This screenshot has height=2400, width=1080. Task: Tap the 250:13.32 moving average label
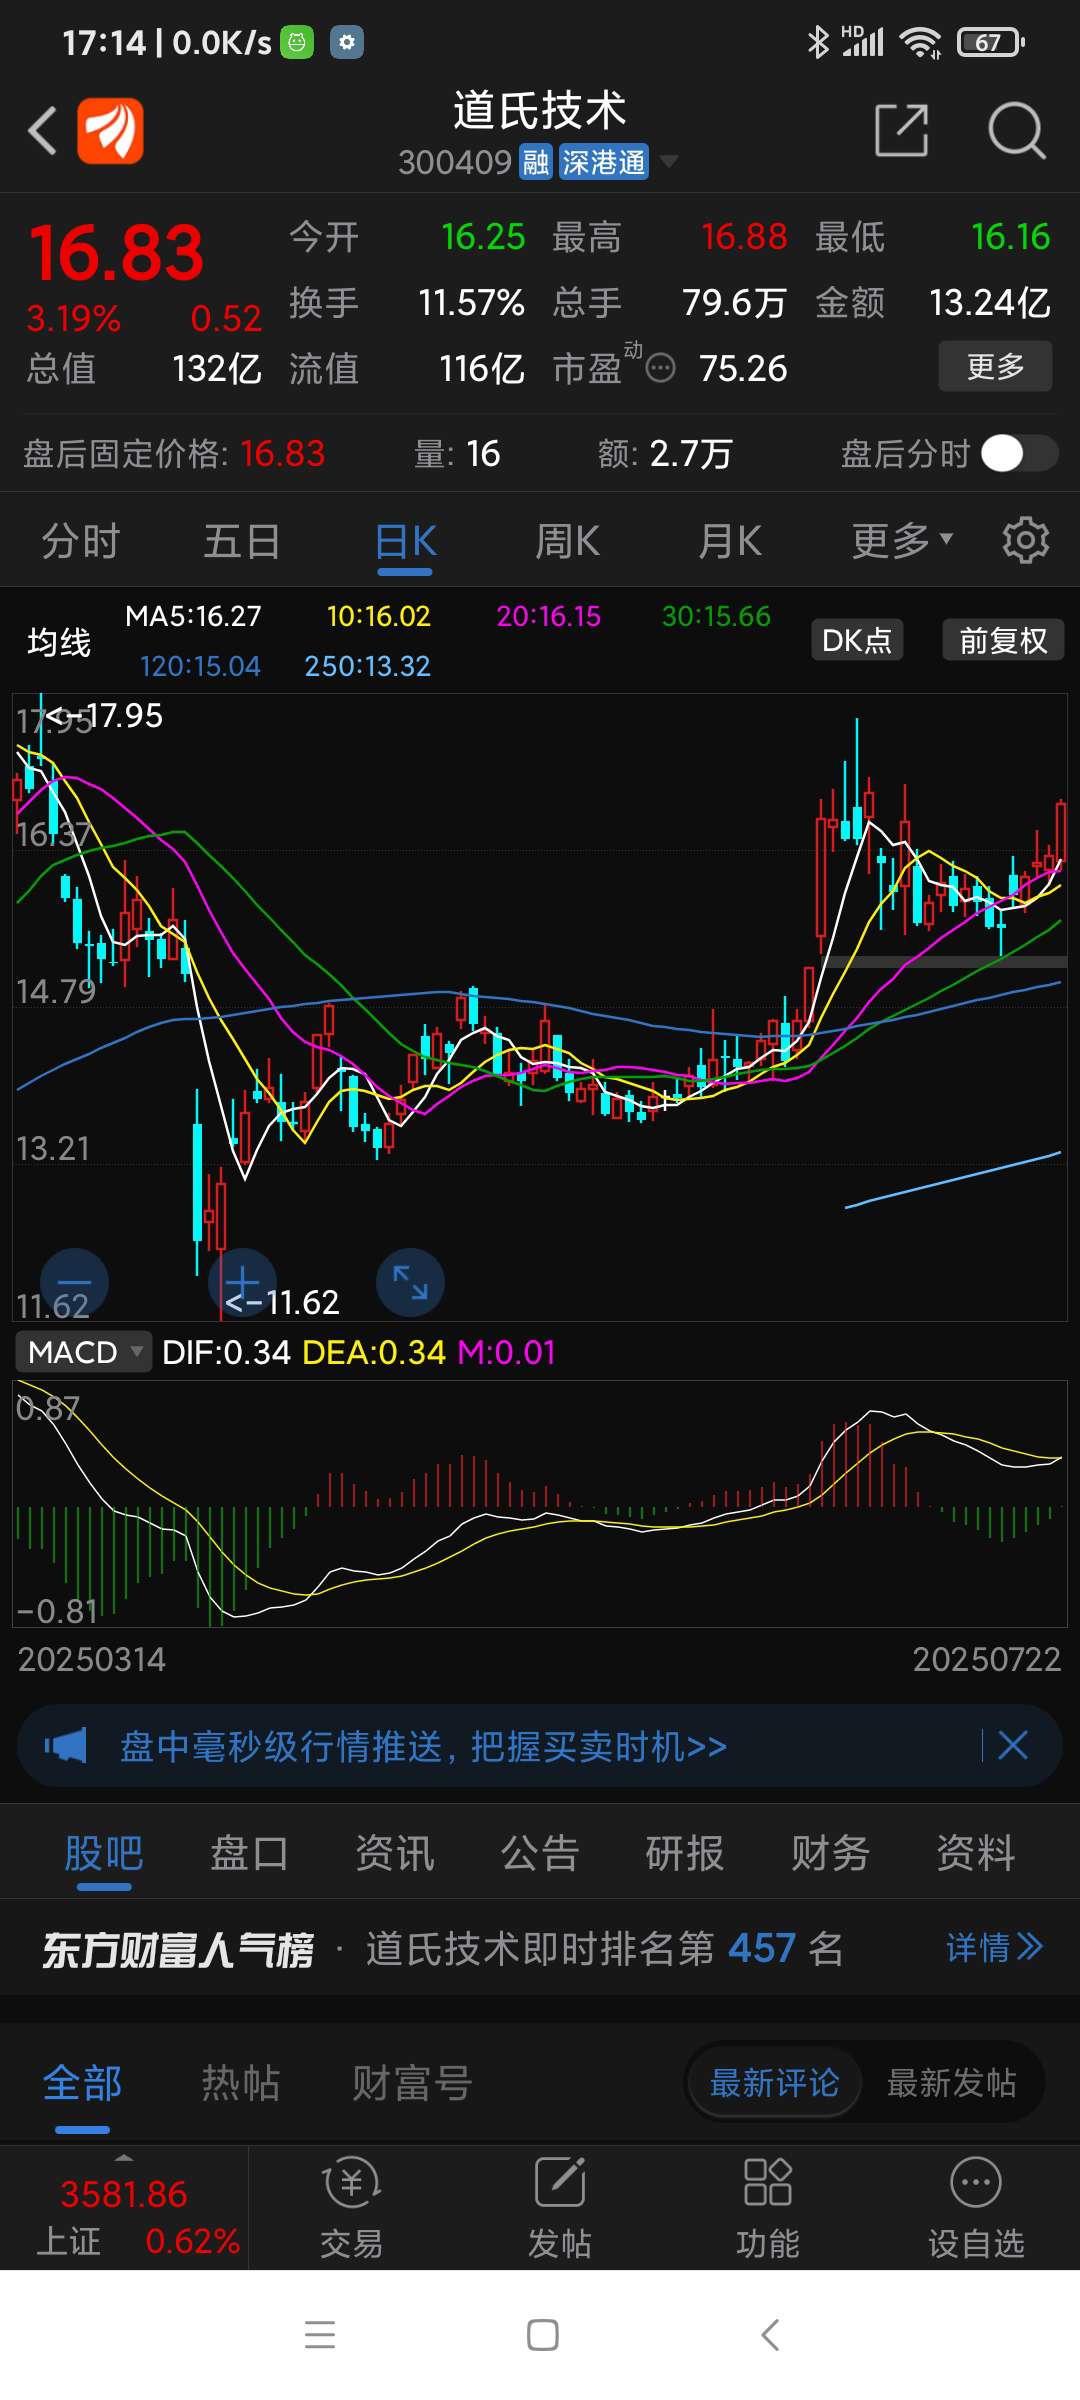coord(367,666)
